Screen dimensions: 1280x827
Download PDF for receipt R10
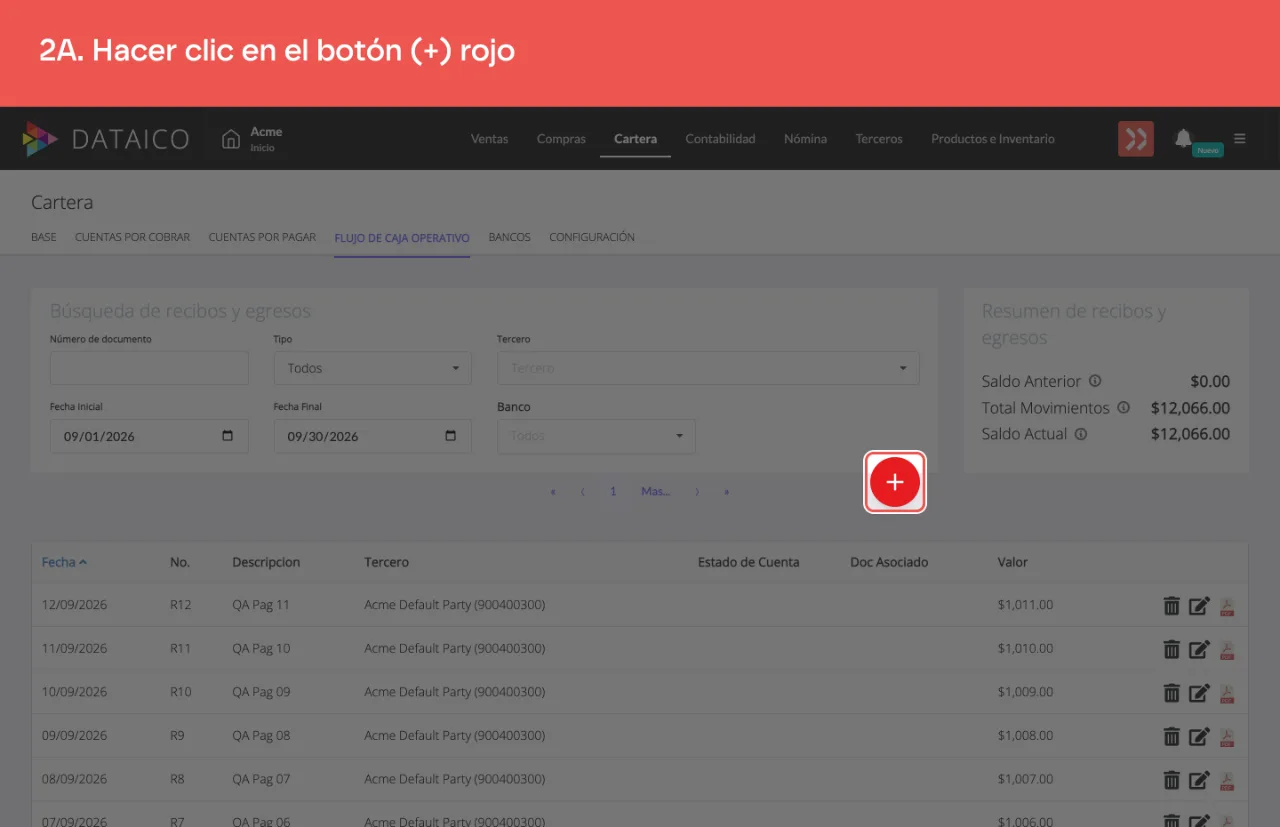tap(1227, 693)
